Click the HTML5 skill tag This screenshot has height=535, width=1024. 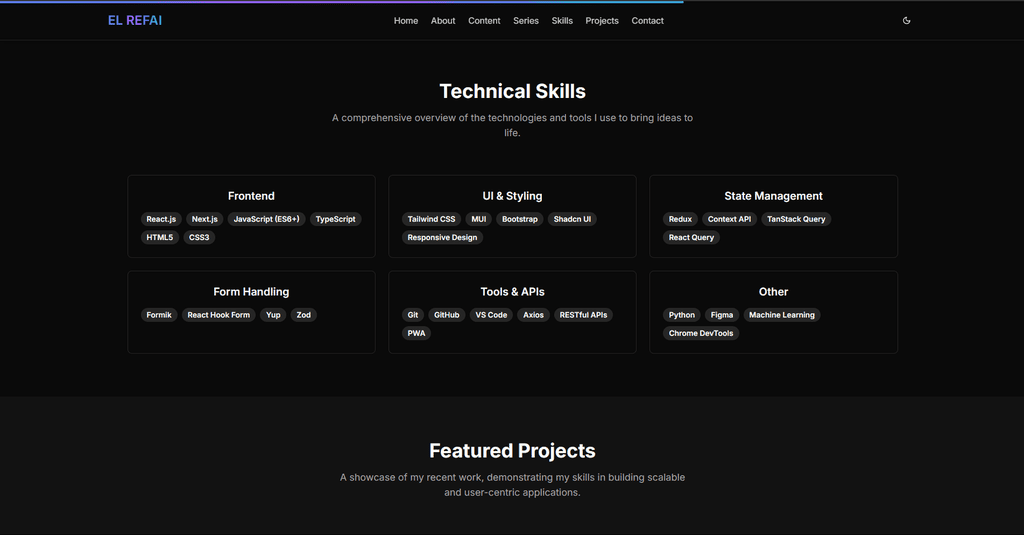tap(159, 238)
